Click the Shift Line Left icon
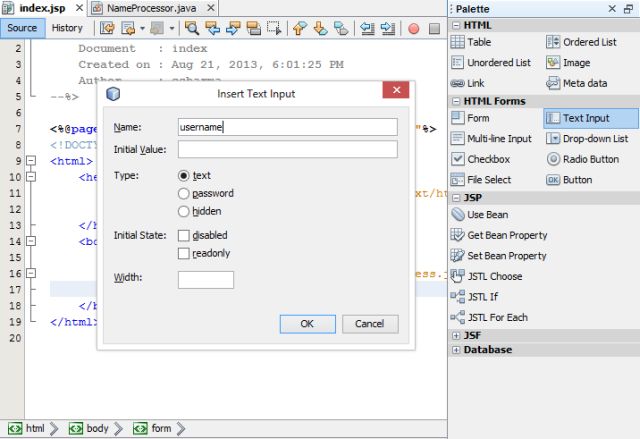 coord(367,28)
